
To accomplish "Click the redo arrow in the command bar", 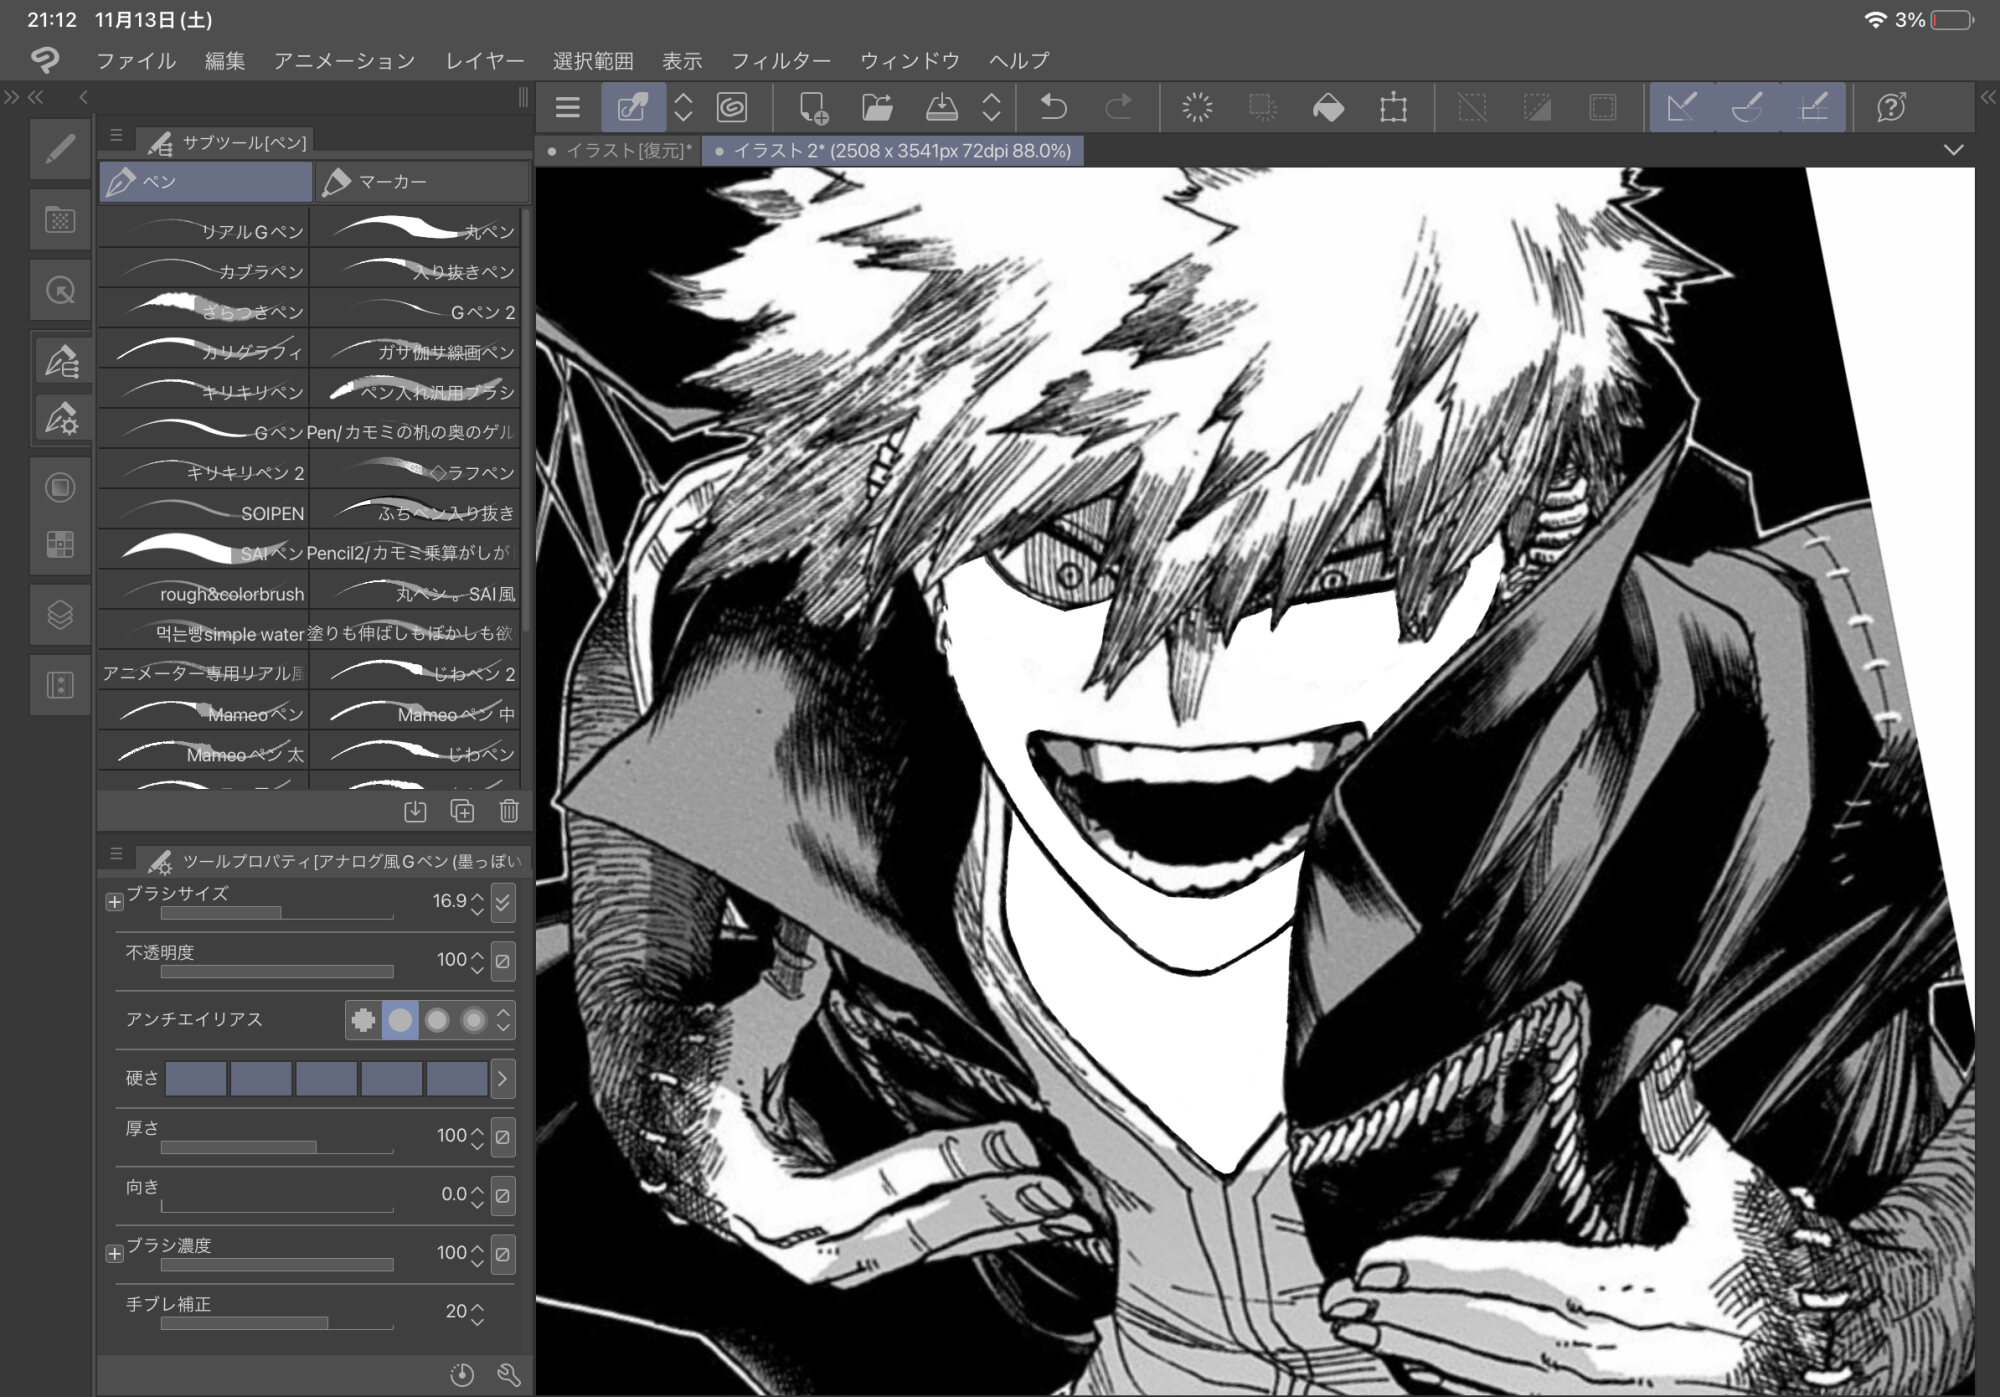I will pyautogui.click(x=1118, y=107).
